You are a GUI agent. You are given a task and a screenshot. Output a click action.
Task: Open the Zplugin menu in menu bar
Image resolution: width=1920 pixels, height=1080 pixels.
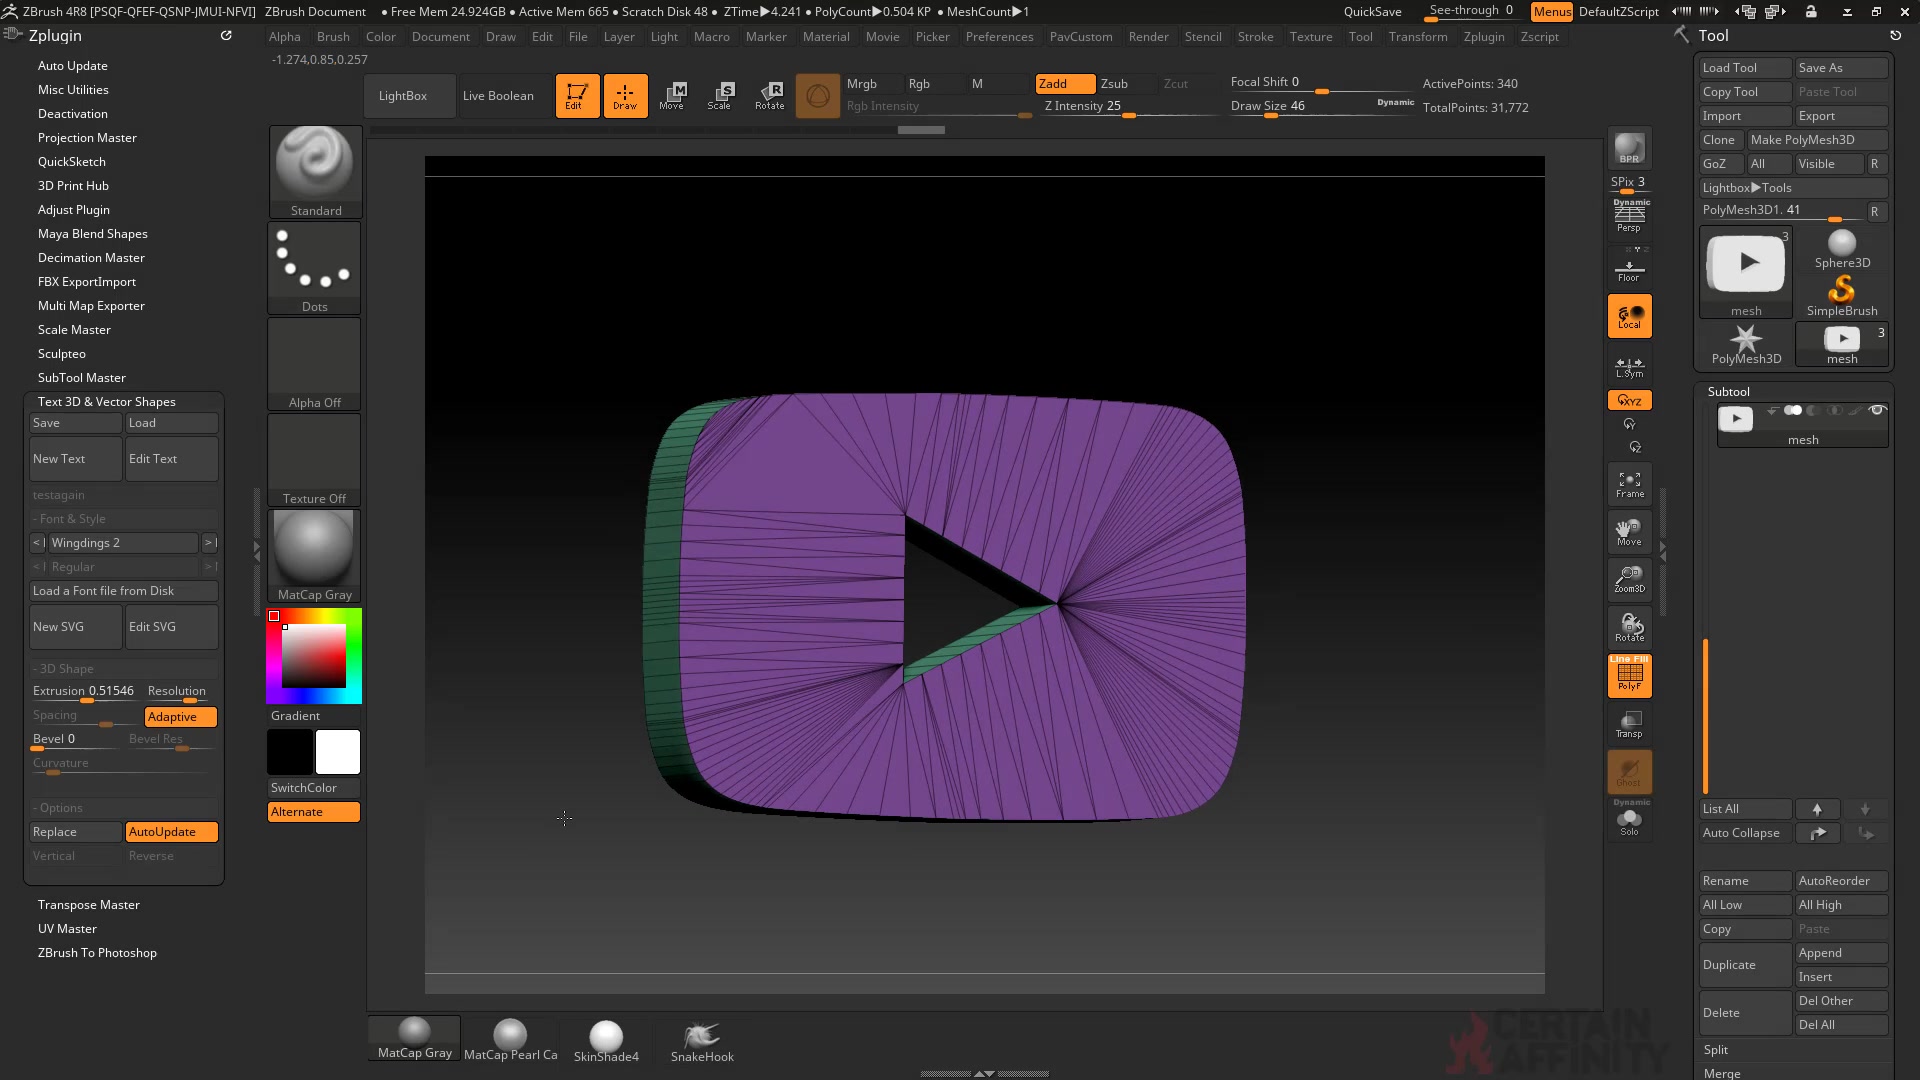(1483, 37)
